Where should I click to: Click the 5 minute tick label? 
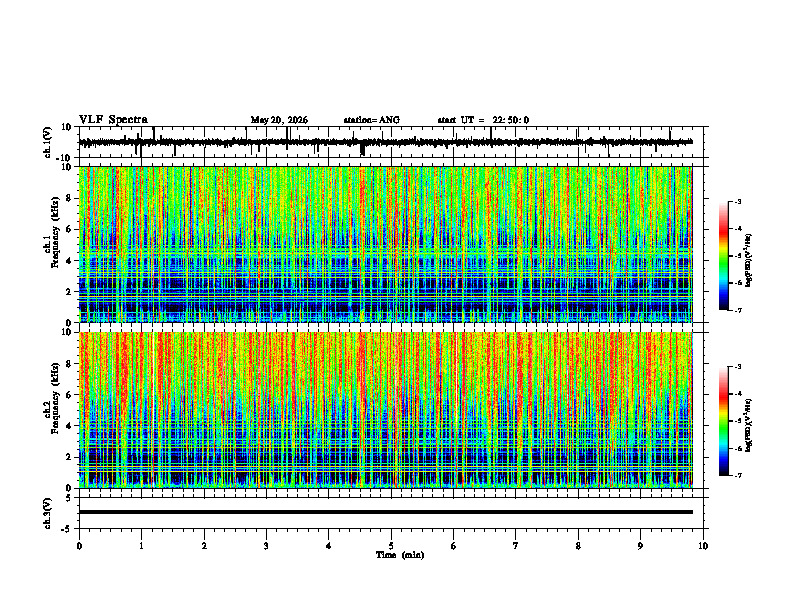(x=391, y=546)
